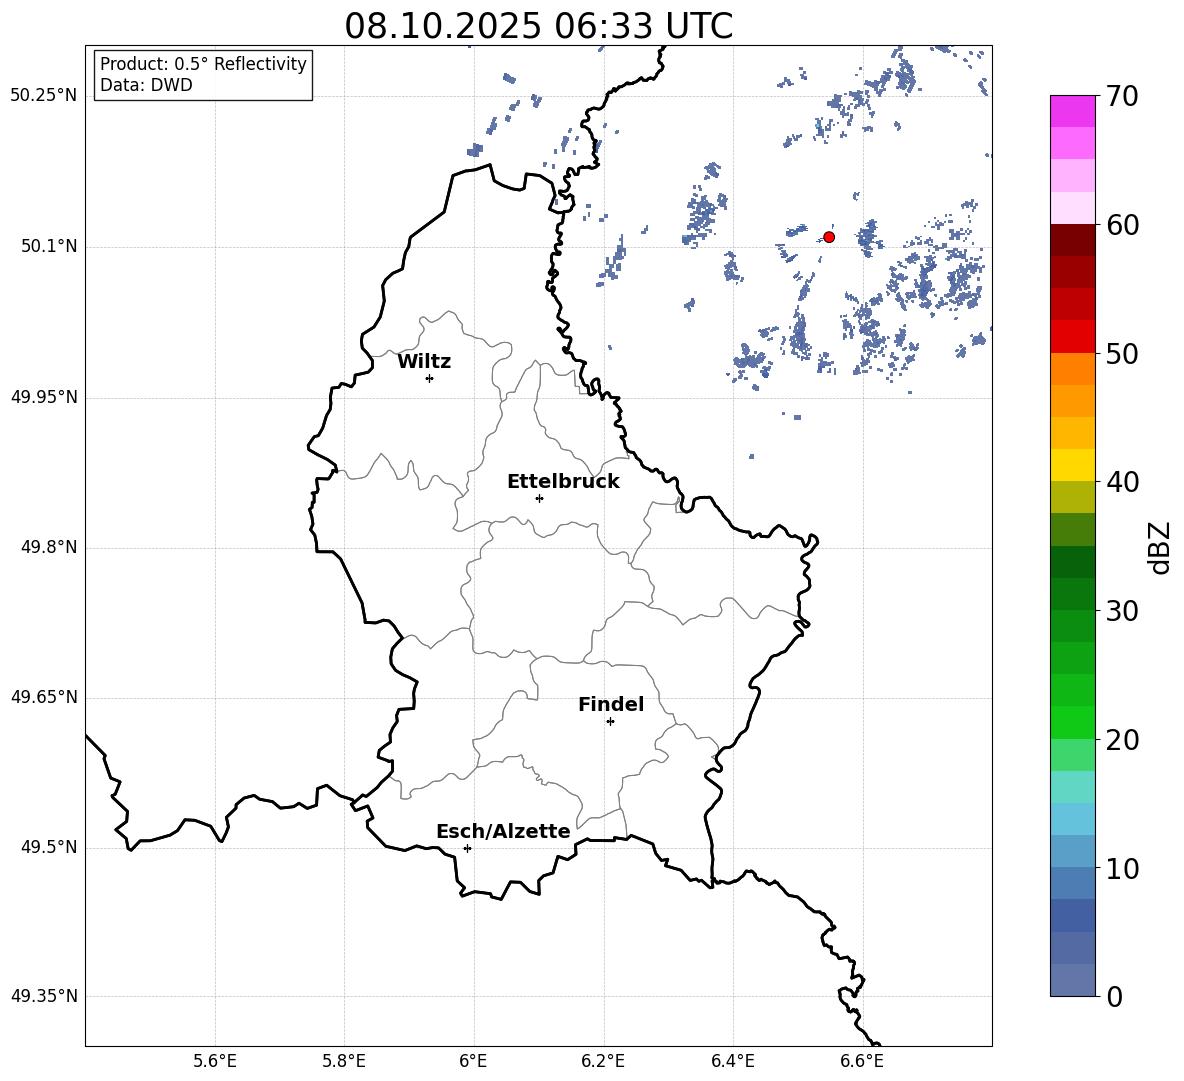This screenshot has height=1081, width=1184.
Task: Click the 30 tick label on colorbar
Action: [x=1122, y=611]
